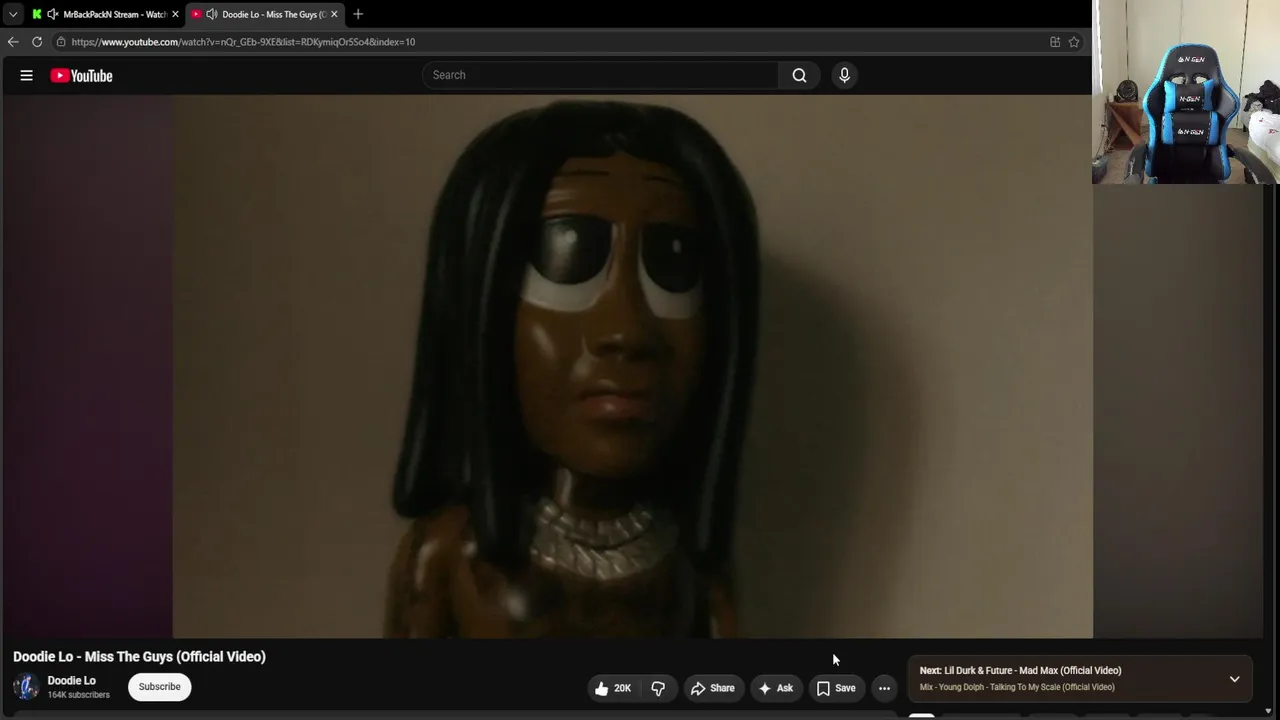Start voice search with the microphone icon
1280x720 pixels.
pyautogui.click(x=844, y=75)
